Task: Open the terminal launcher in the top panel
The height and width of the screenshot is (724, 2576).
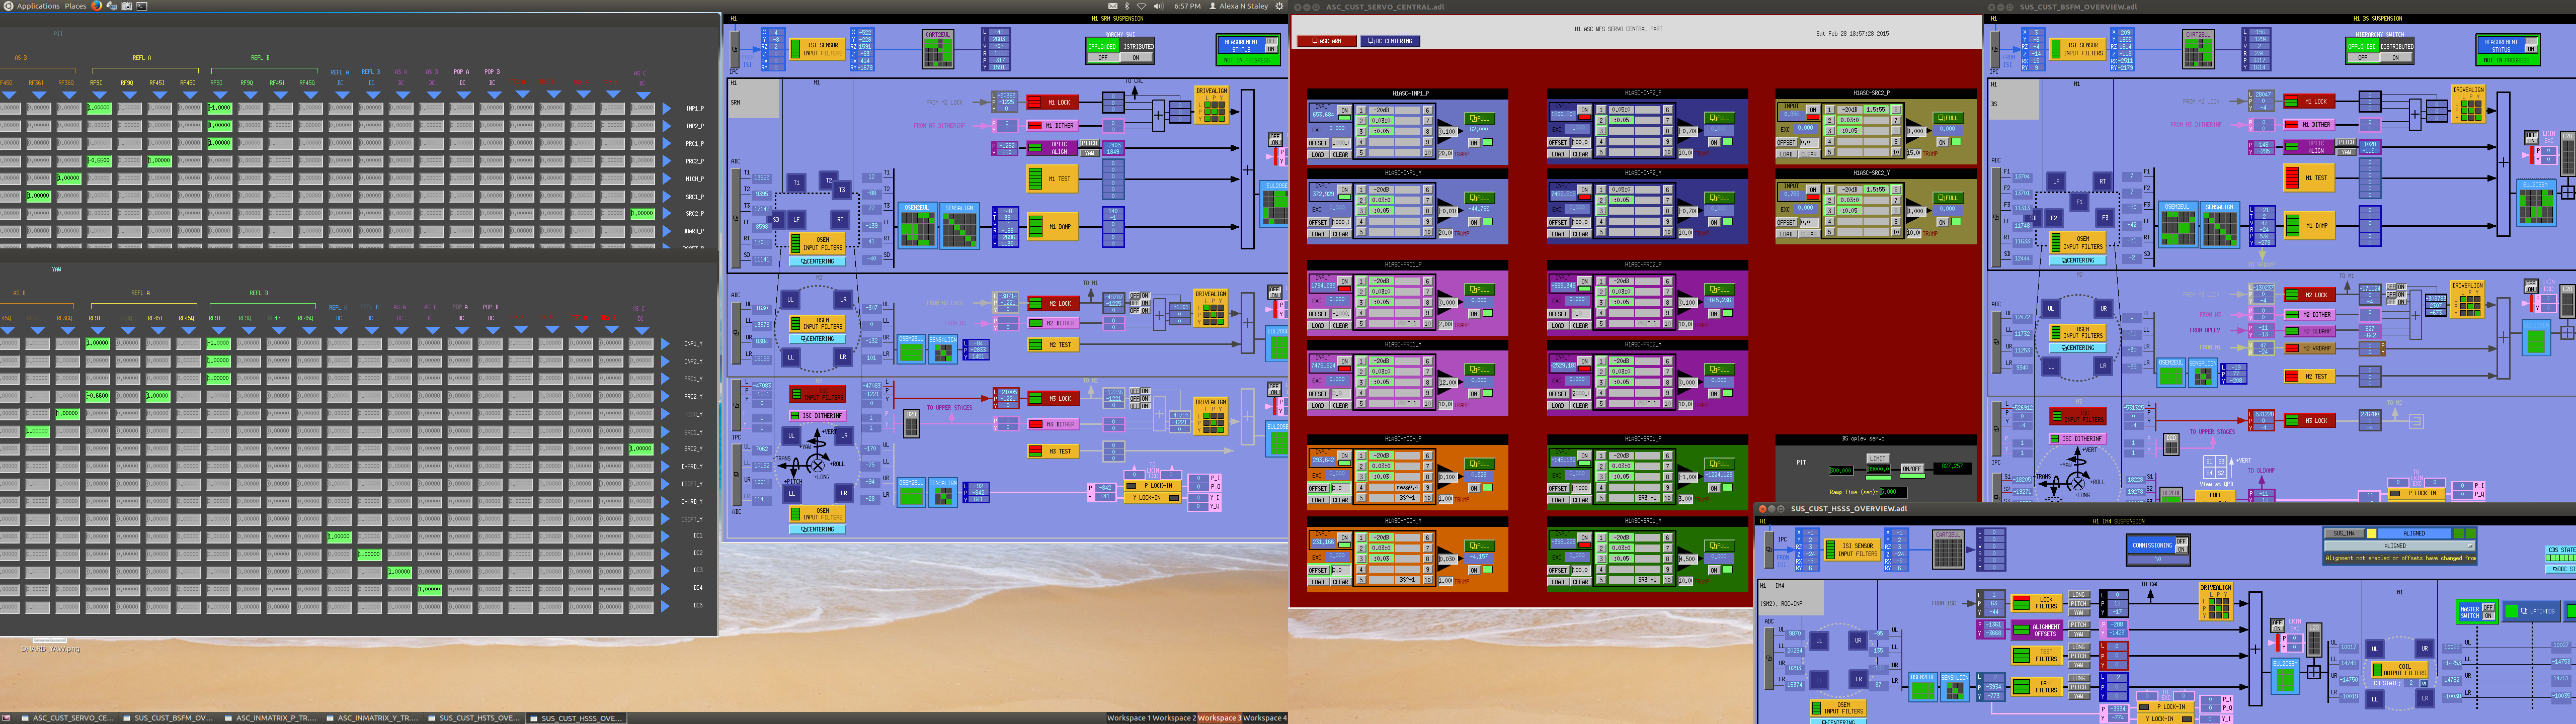Action: coord(142,6)
